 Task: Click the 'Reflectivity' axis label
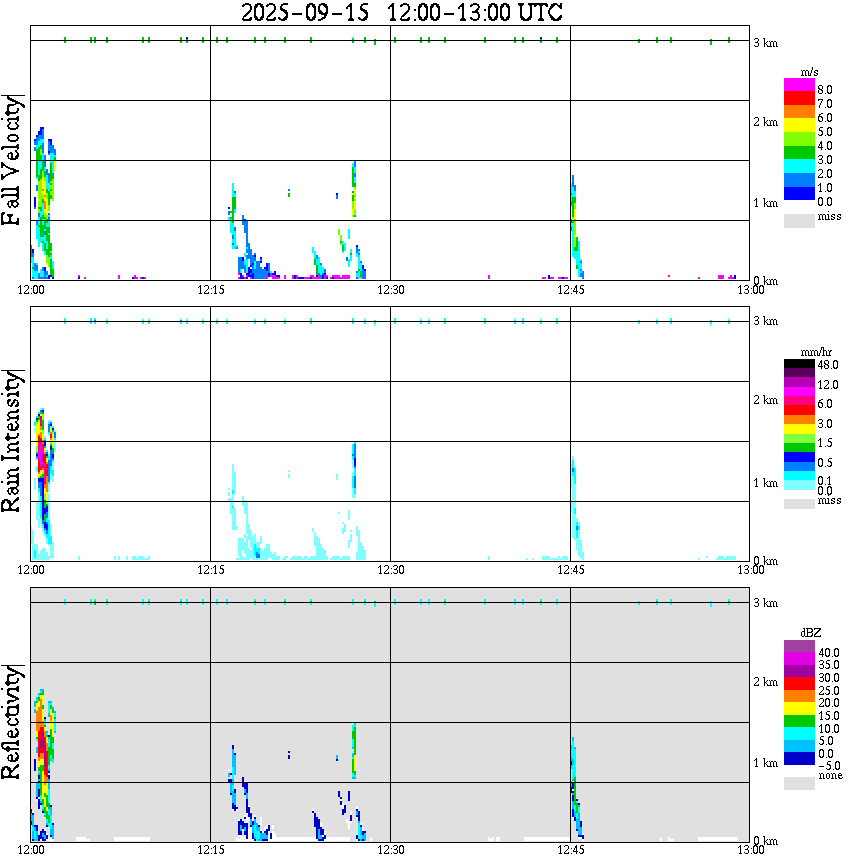point(11,722)
